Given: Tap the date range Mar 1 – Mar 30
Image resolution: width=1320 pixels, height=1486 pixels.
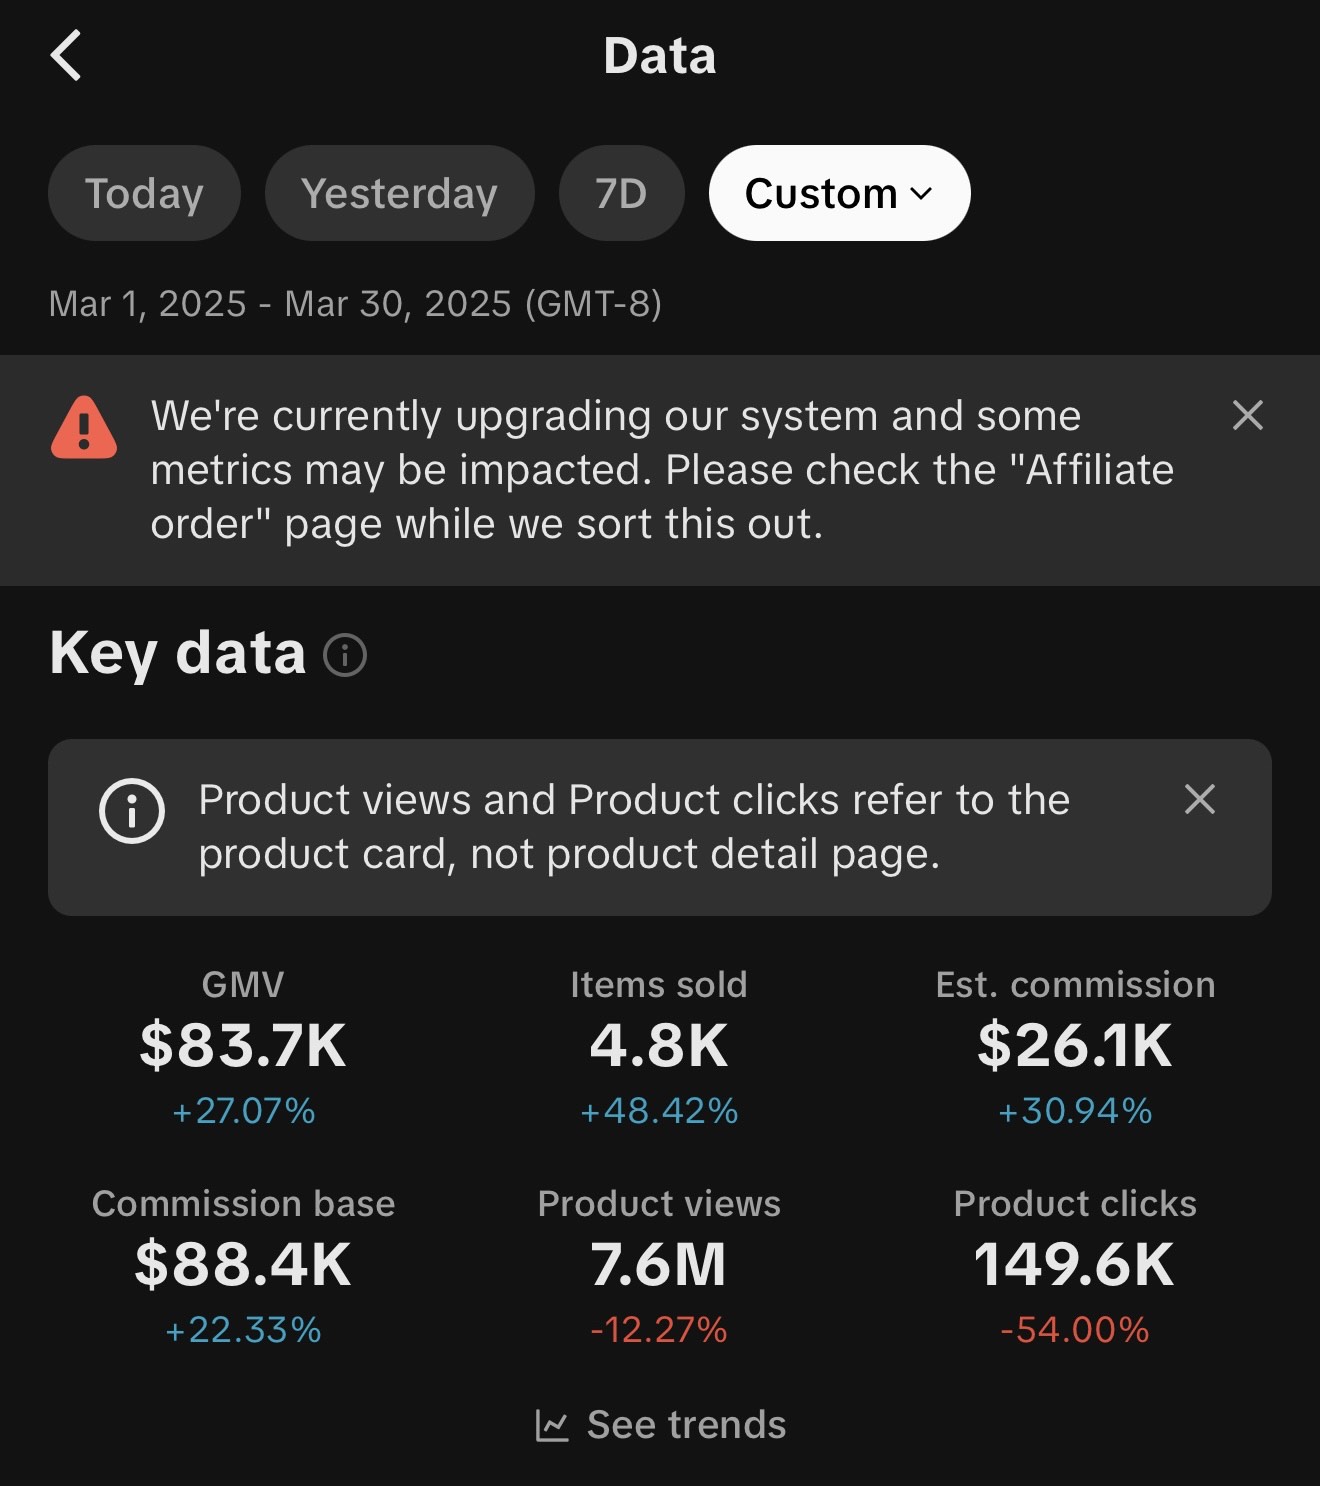Looking at the screenshot, I should click(355, 303).
